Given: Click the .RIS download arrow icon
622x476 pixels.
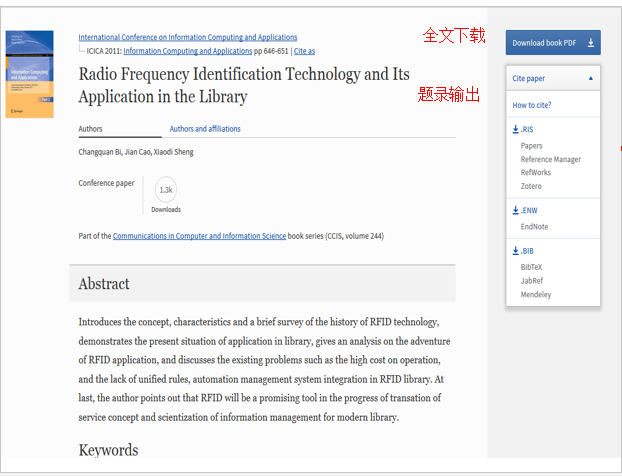Looking at the screenshot, I should (515, 129).
